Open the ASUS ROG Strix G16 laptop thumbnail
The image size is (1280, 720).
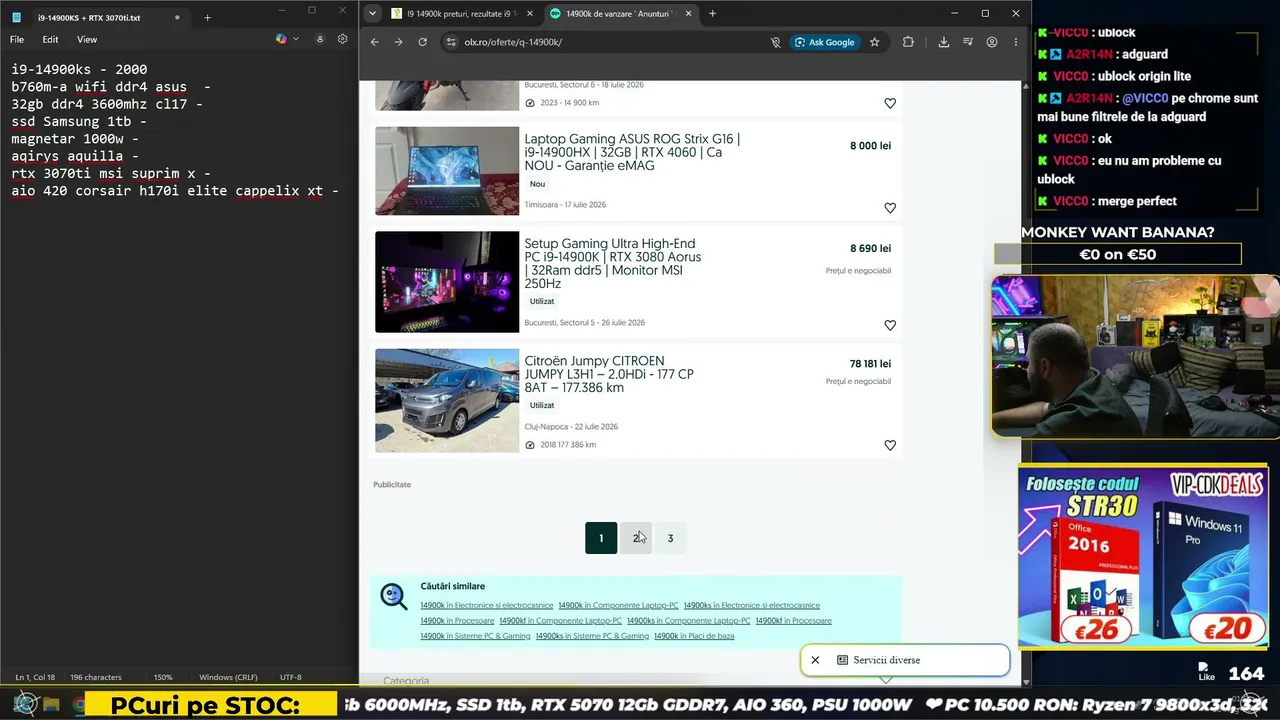point(447,171)
